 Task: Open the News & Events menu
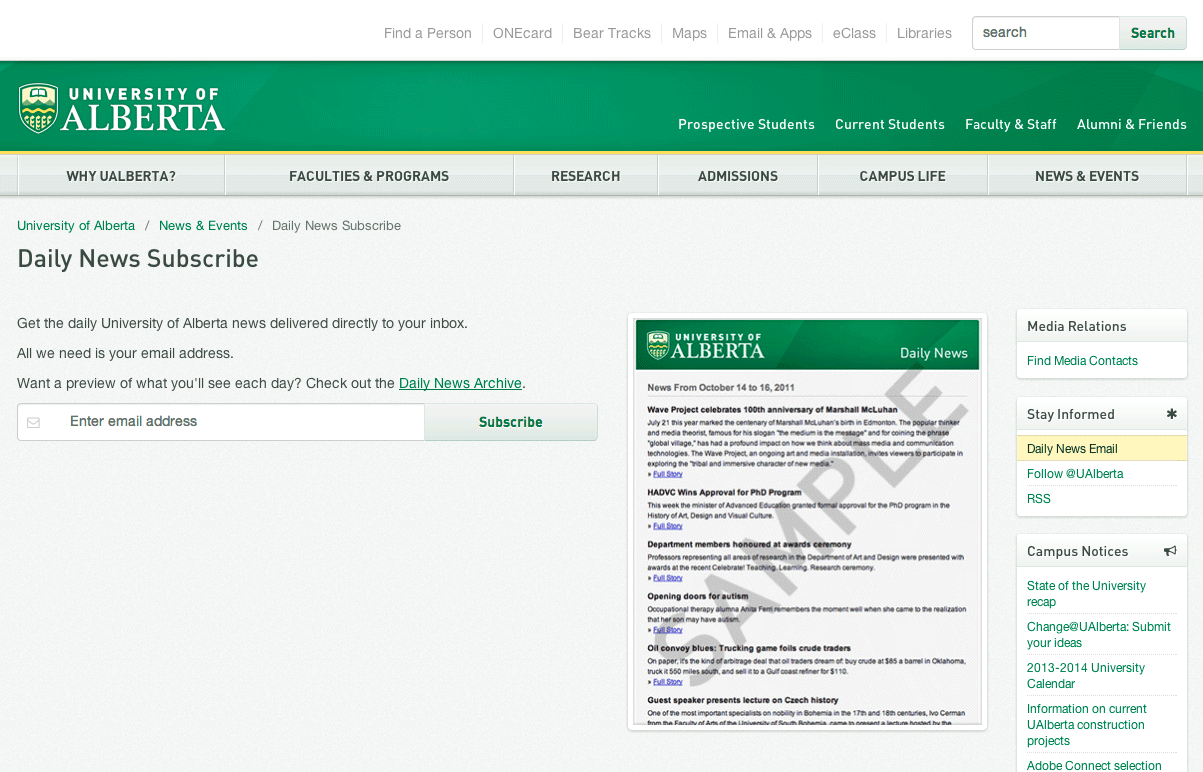(1087, 176)
